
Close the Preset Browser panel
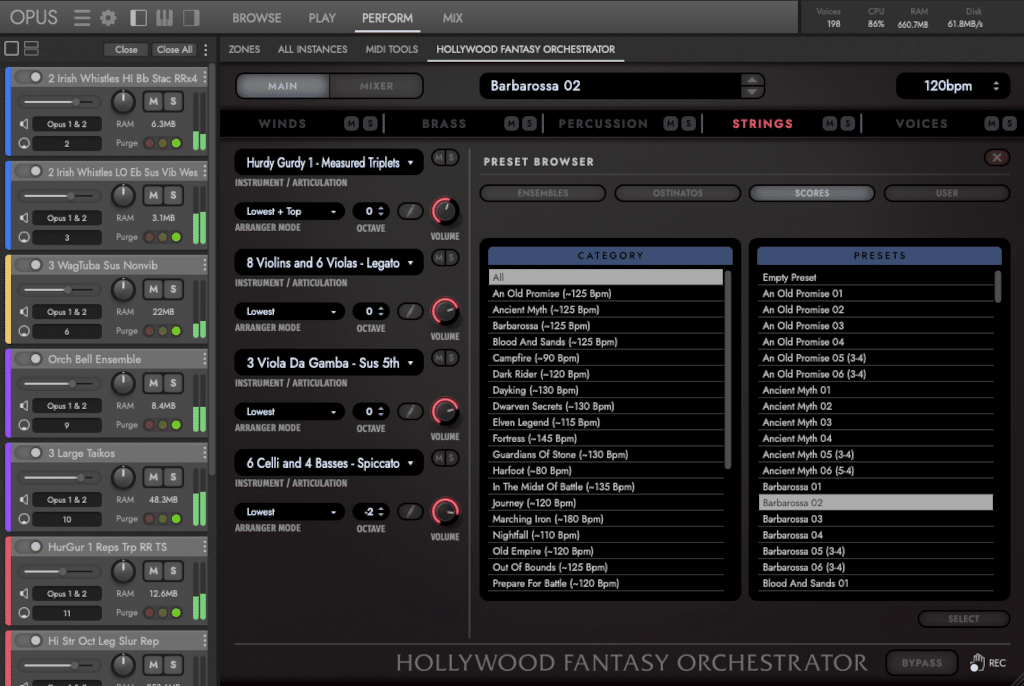click(x=997, y=157)
